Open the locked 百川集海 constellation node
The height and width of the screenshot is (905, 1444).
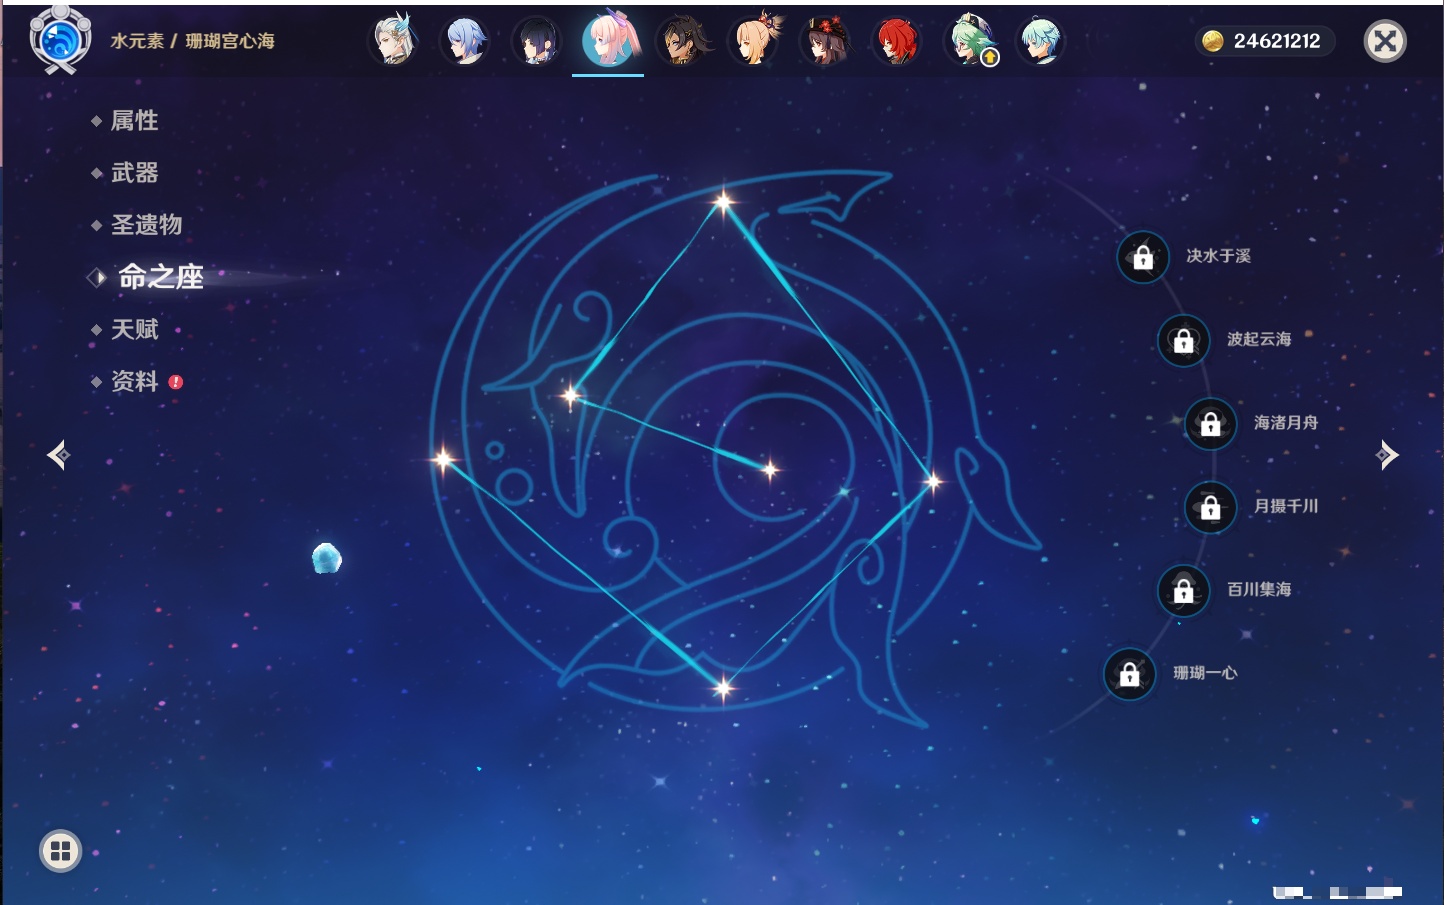1183,590
